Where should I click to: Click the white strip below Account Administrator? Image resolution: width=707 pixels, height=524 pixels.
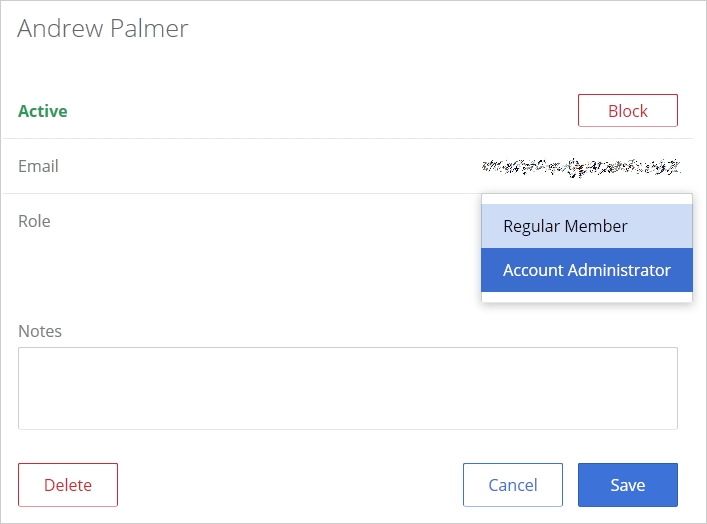pyautogui.click(x=586, y=297)
